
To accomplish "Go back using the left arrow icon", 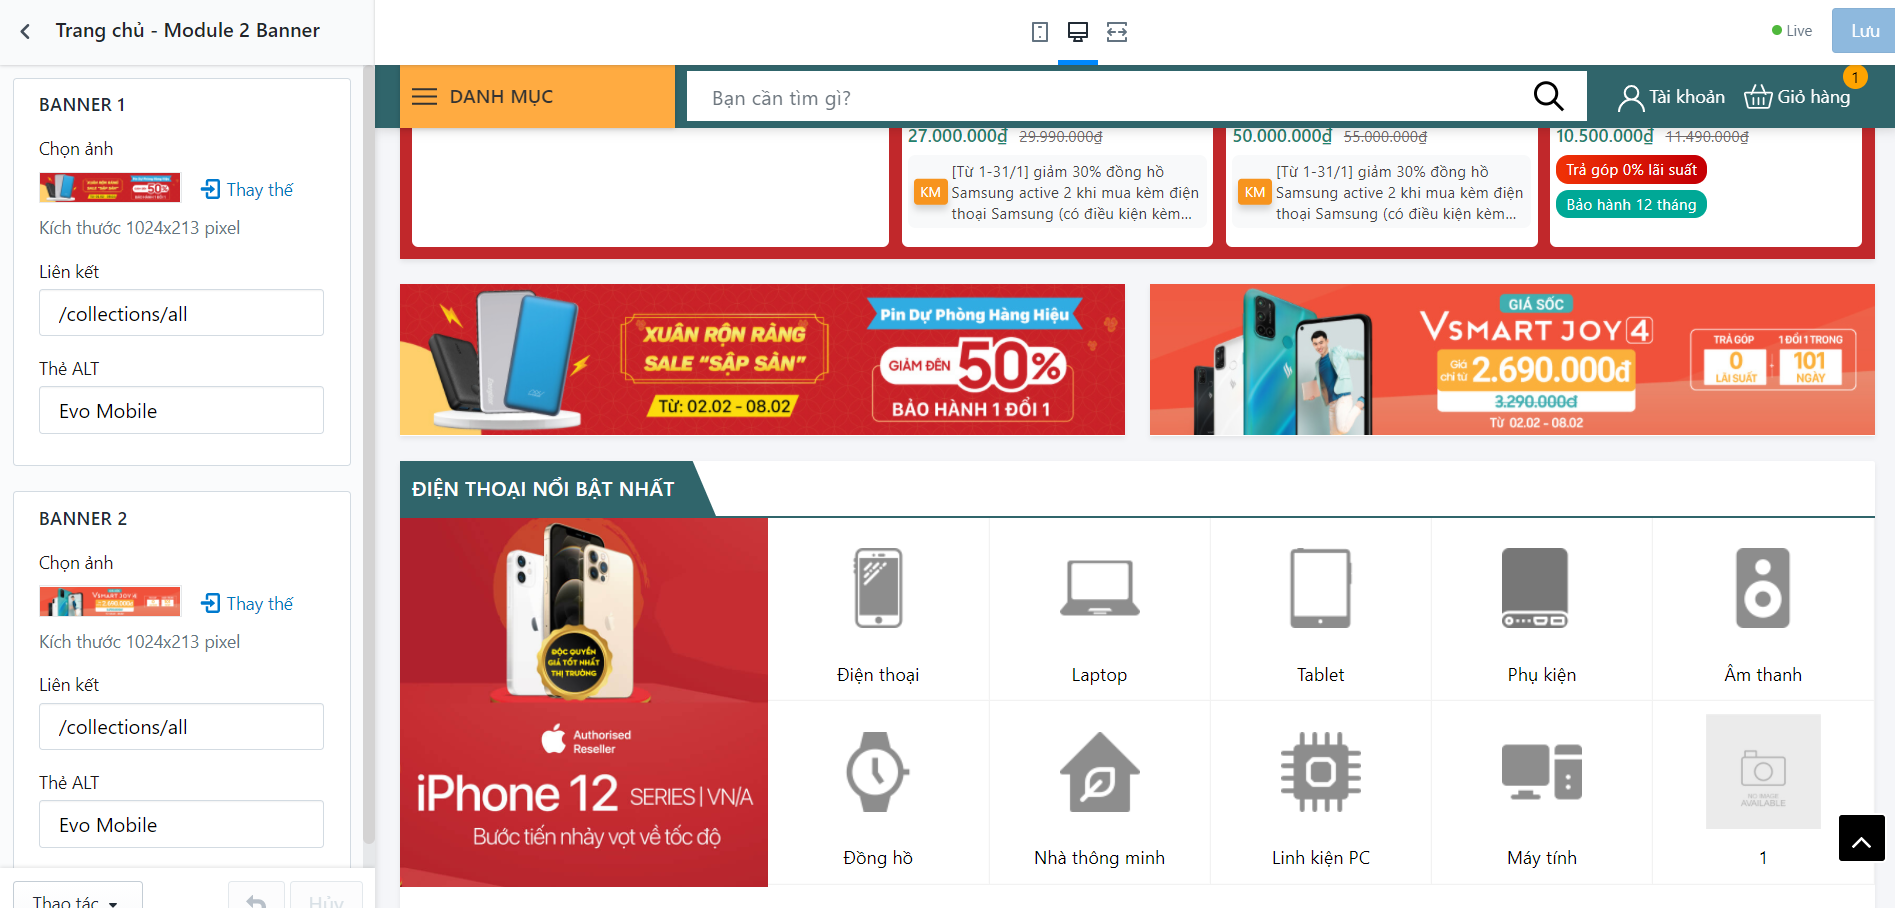I will pos(25,31).
